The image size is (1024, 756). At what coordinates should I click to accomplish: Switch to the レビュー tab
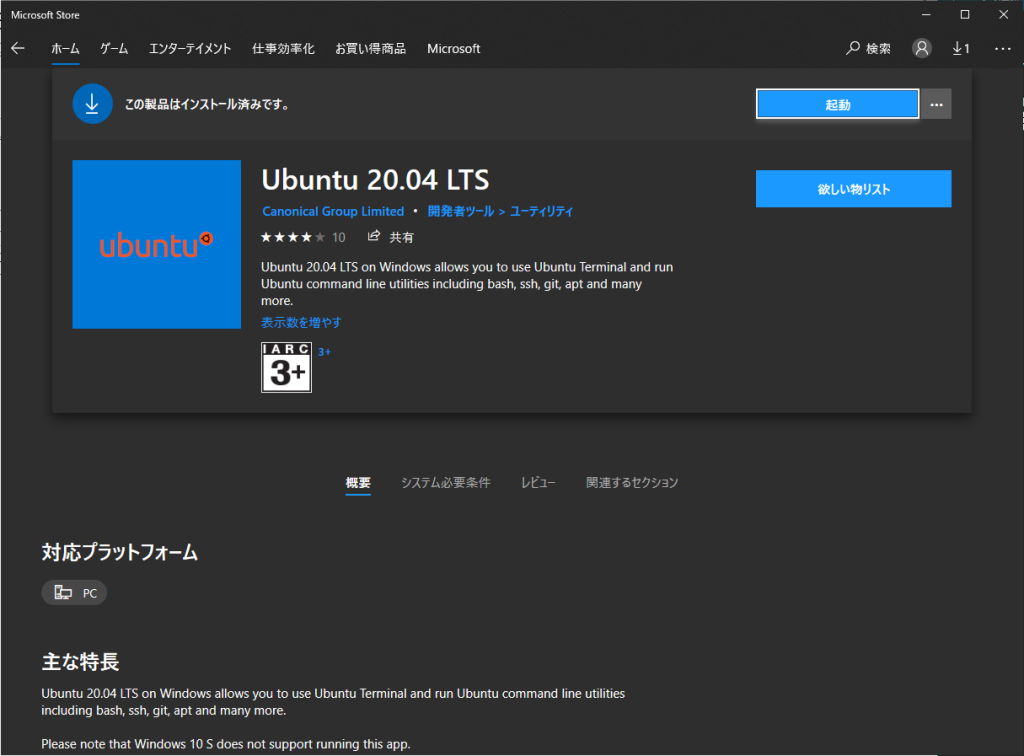[538, 482]
